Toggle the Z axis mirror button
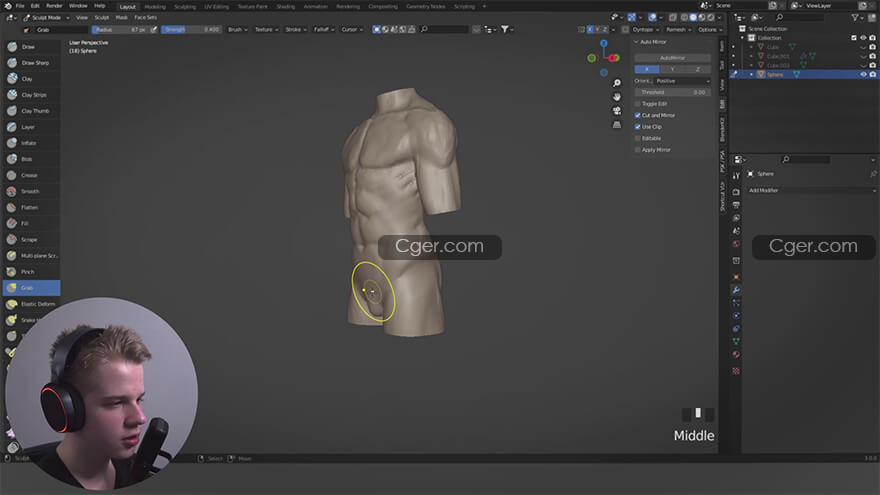The width and height of the screenshot is (880, 495). [x=698, y=69]
